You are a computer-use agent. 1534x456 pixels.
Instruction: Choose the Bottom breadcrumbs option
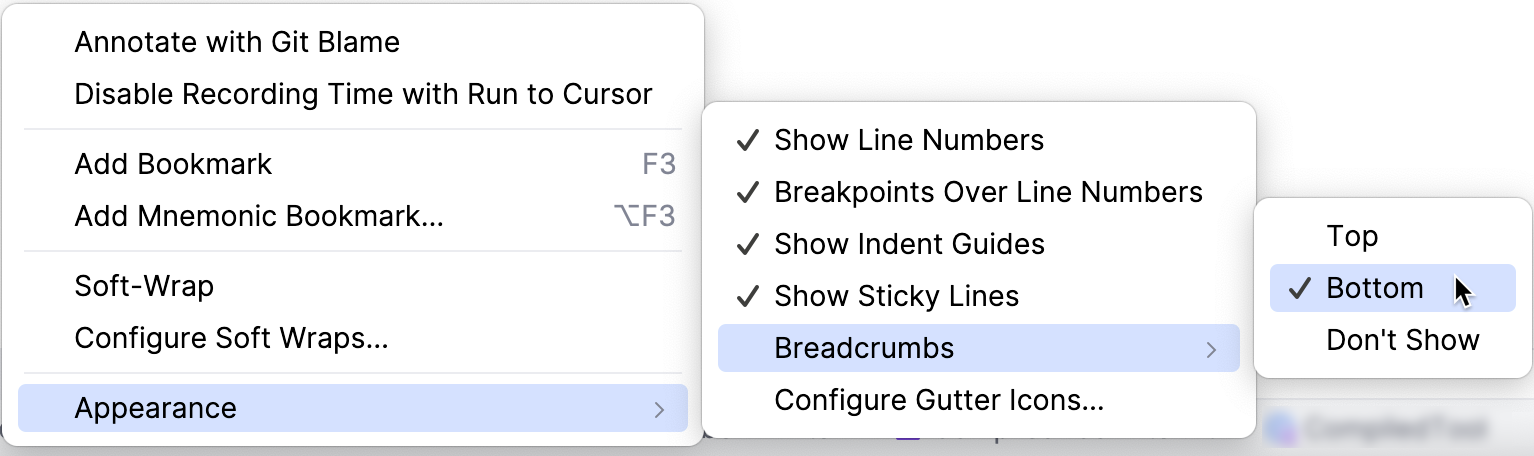coord(1374,288)
